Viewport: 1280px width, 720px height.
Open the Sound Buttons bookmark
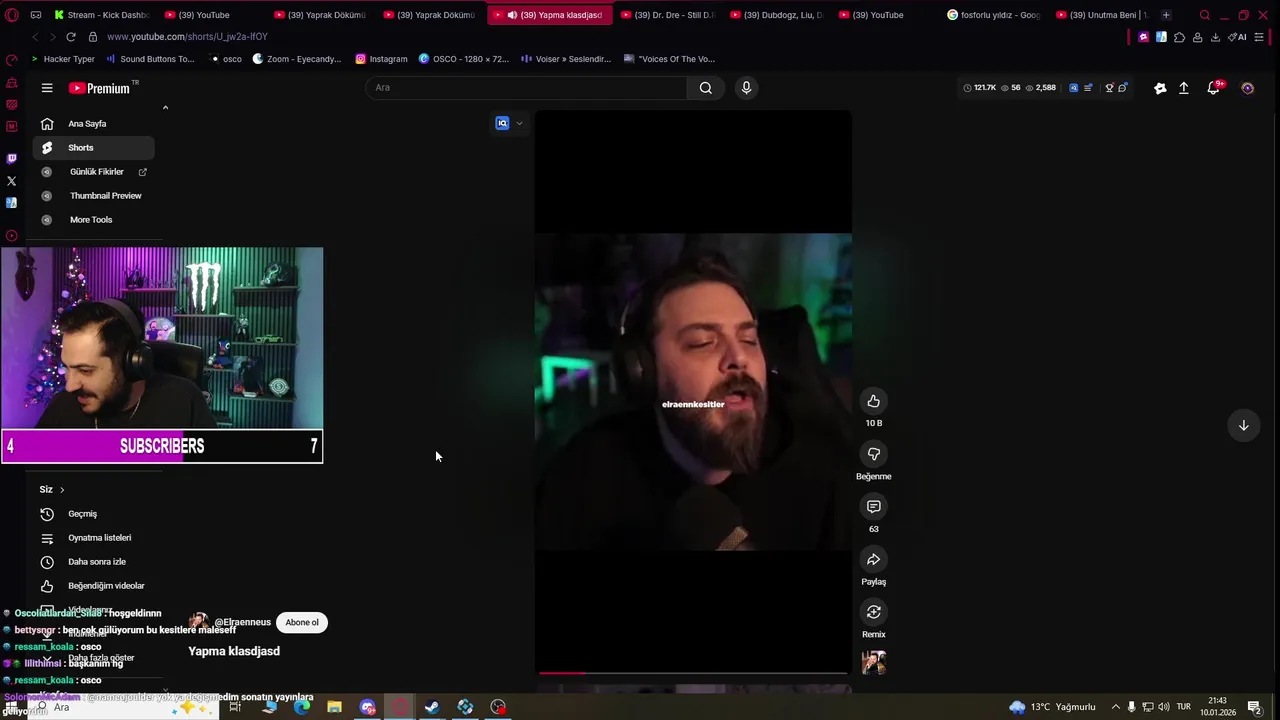150,59
